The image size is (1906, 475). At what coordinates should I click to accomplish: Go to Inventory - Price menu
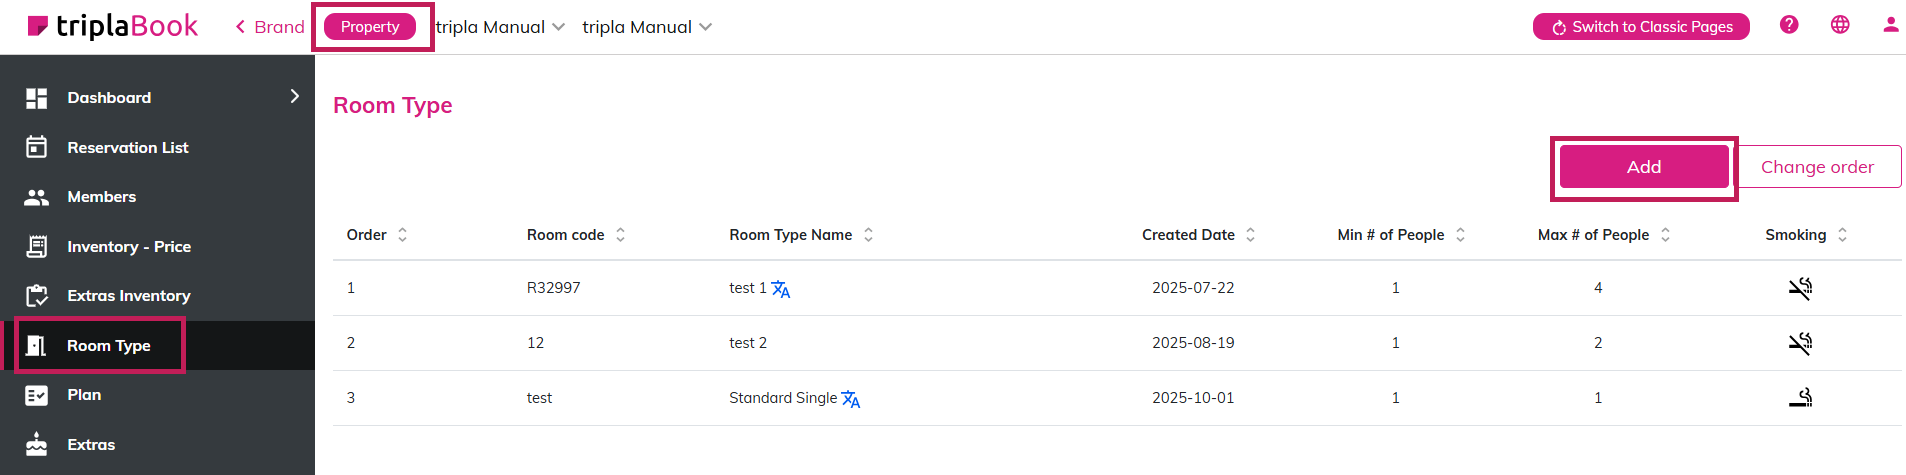(x=128, y=246)
